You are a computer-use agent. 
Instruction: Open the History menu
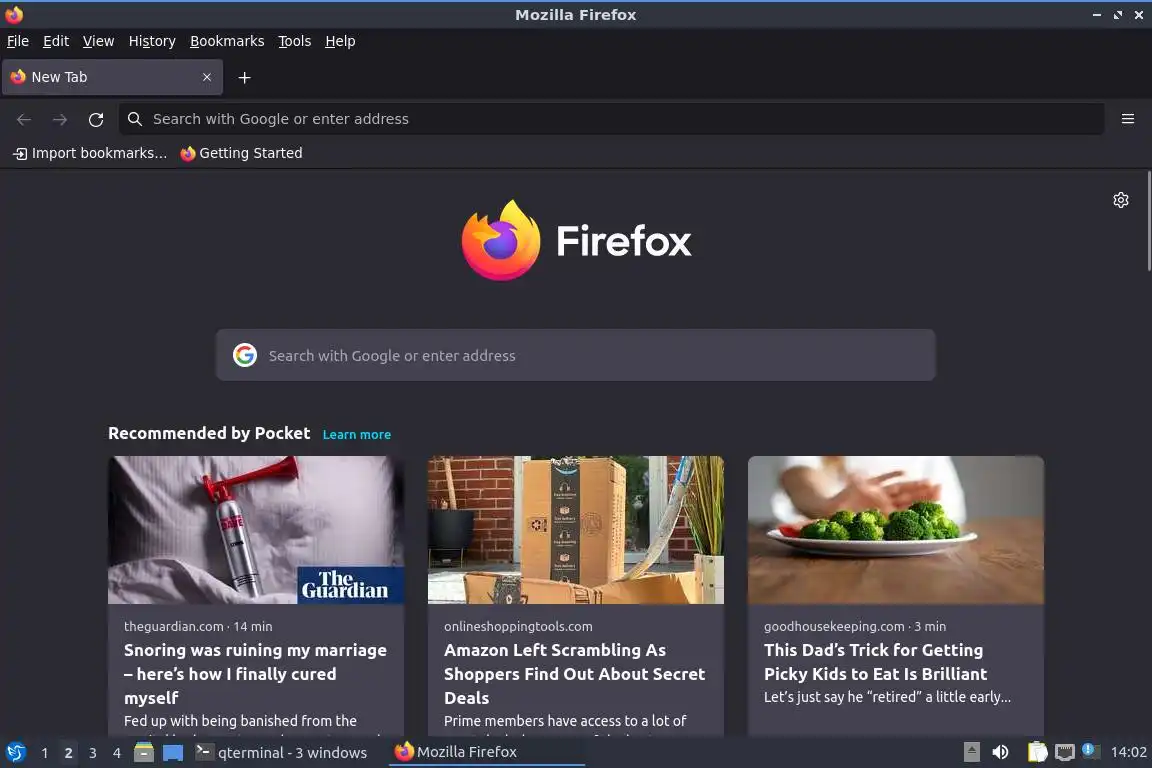(x=152, y=41)
